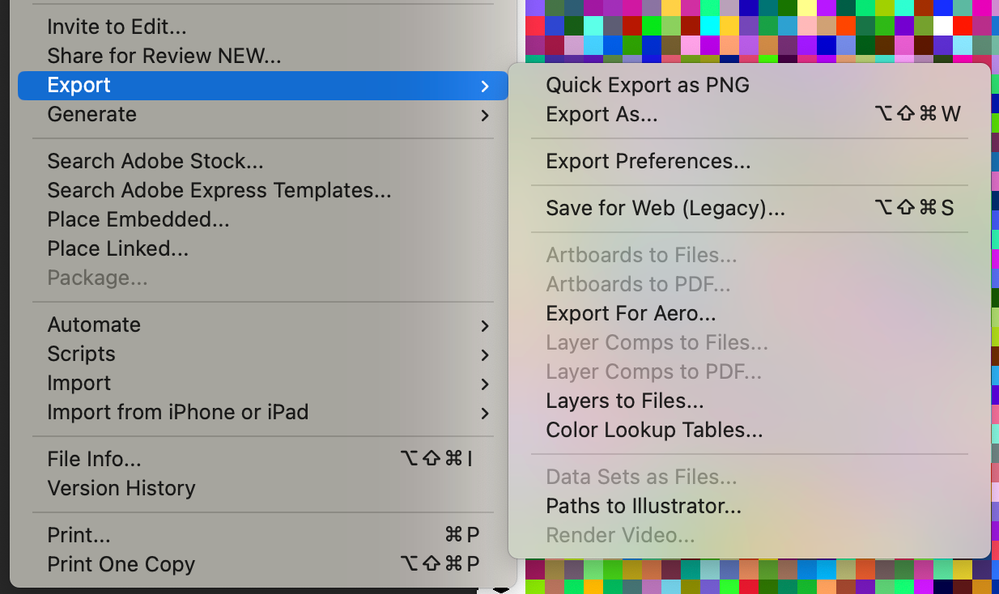Open Import from iPhone or iPad submenu
The width and height of the screenshot is (999, 594).
pyautogui.click(x=178, y=412)
